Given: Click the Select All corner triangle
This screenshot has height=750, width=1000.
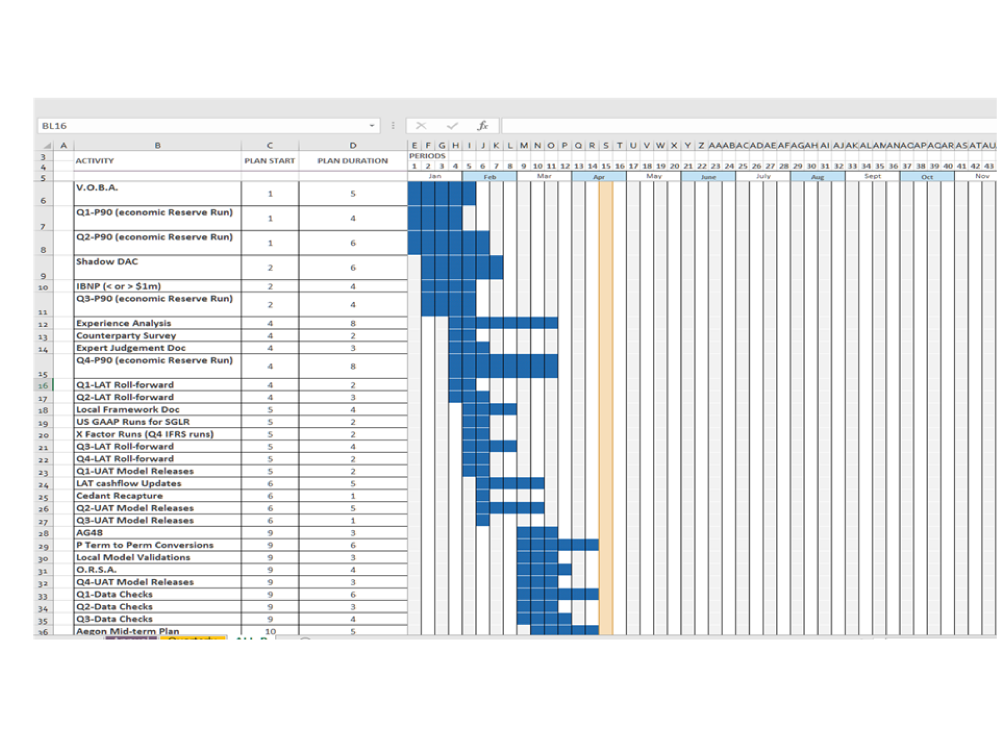Looking at the screenshot, I should coord(46,145).
